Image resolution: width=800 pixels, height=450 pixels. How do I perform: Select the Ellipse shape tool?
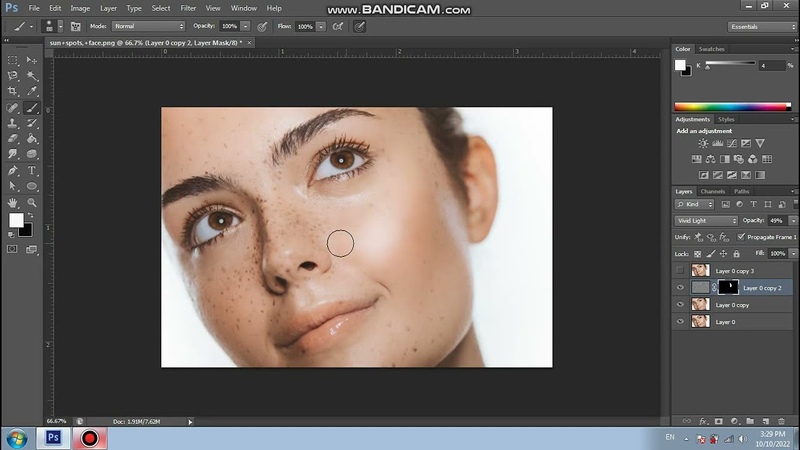click(x=32, y=186)
